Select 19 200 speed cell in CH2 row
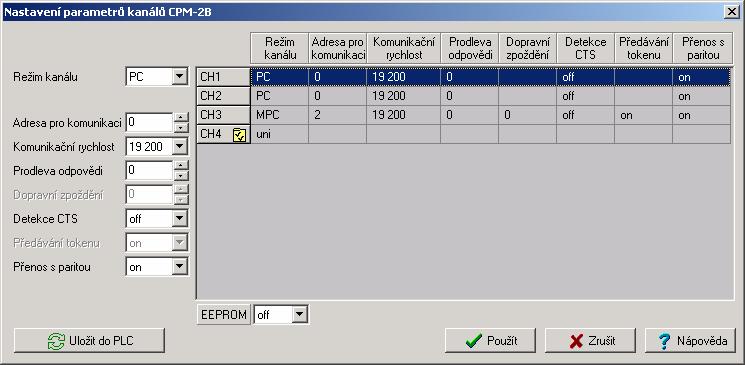This screenshot has width=745, height=365. pos(404,96)
